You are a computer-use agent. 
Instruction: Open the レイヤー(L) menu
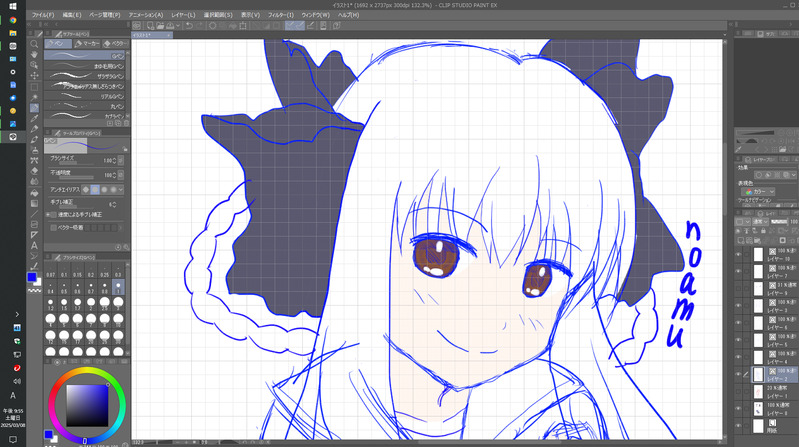[182, 15]
